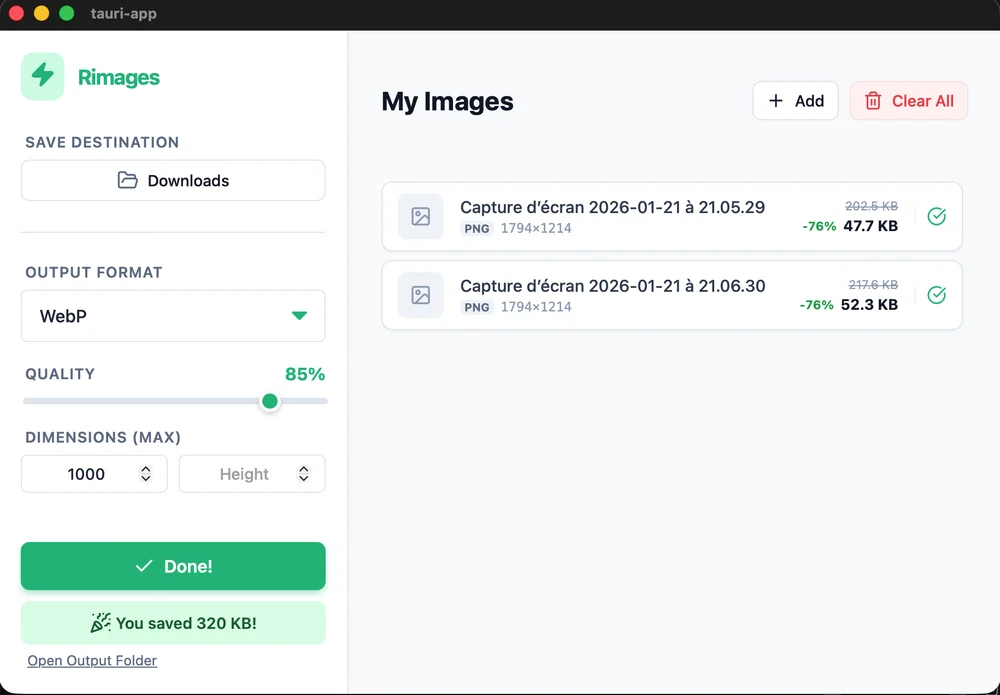Screen dimensions: 1000x695
Task: Select the My Images heading area
Action: [x=447, y=101]
